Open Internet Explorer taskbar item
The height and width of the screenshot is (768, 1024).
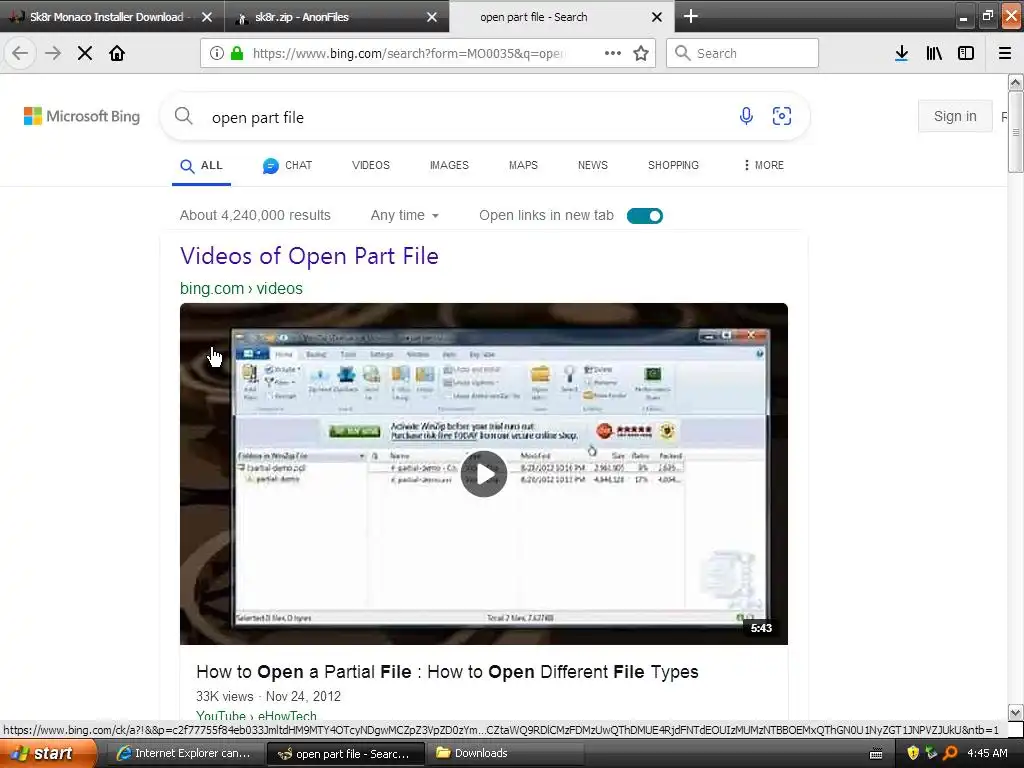(184, 754)
